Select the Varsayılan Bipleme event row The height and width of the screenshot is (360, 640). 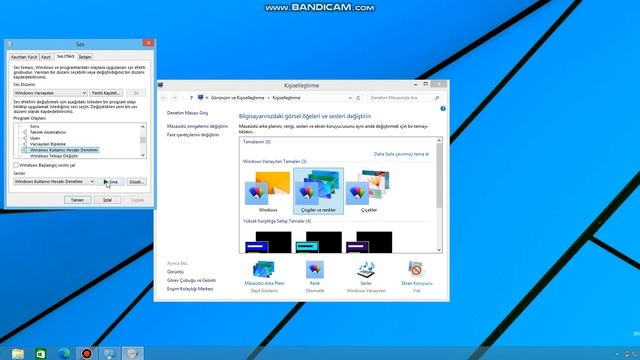pos(48,144)
